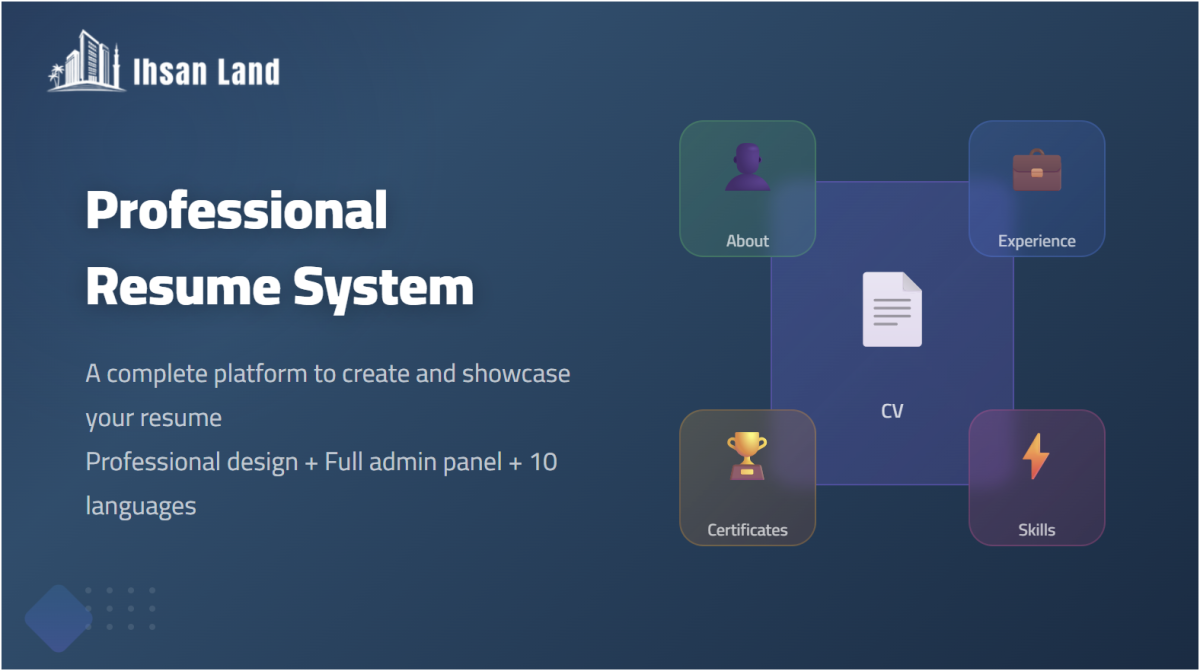Click the dotted grid pattern
The image size is (1200, 671).
tap(121, 609)
